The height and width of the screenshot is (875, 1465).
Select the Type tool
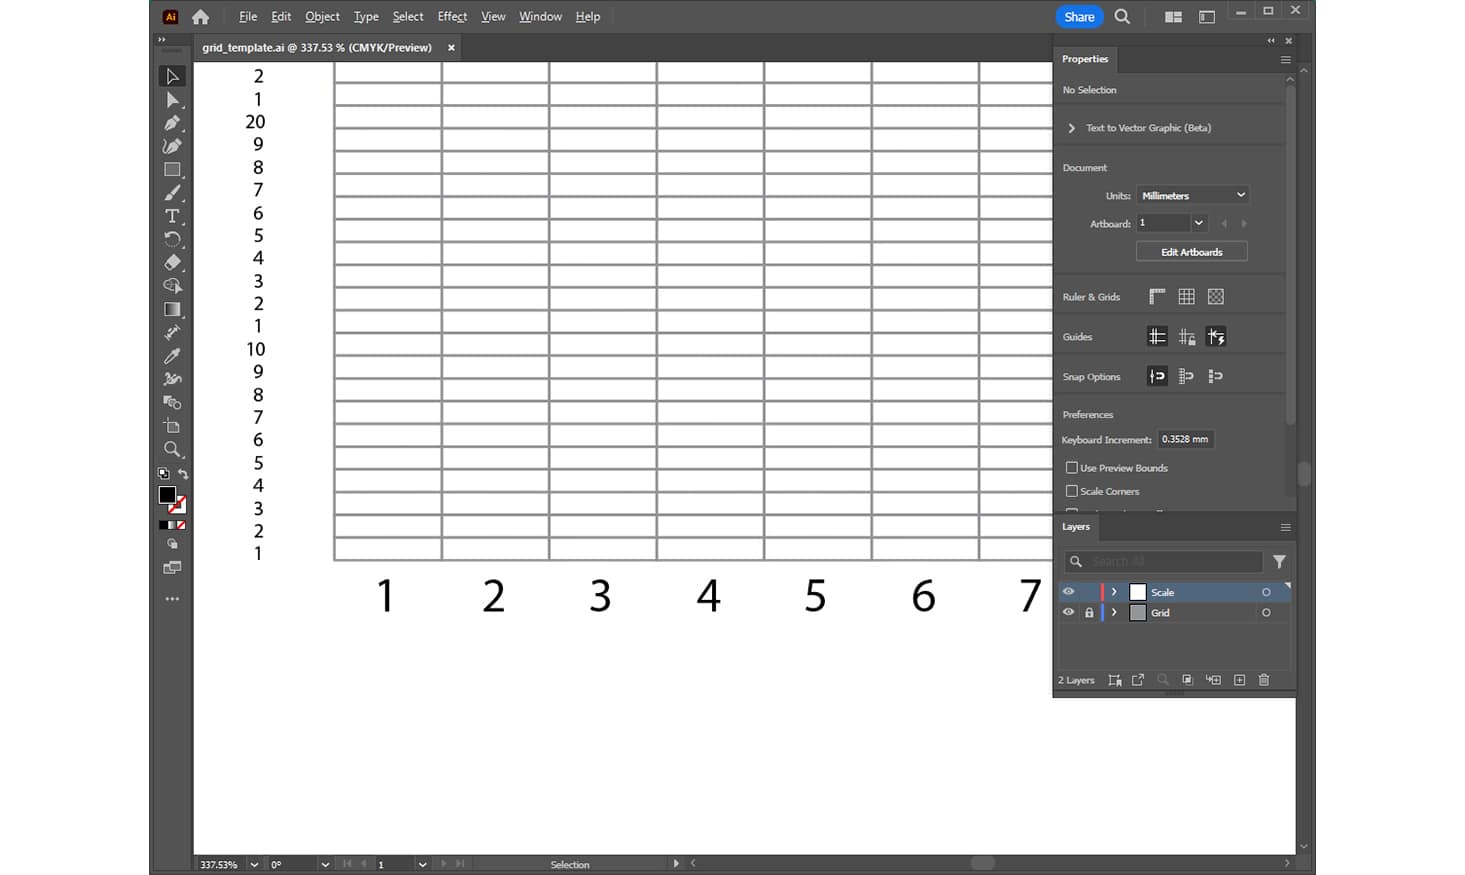pyautogui.click(x=172, y=216)
